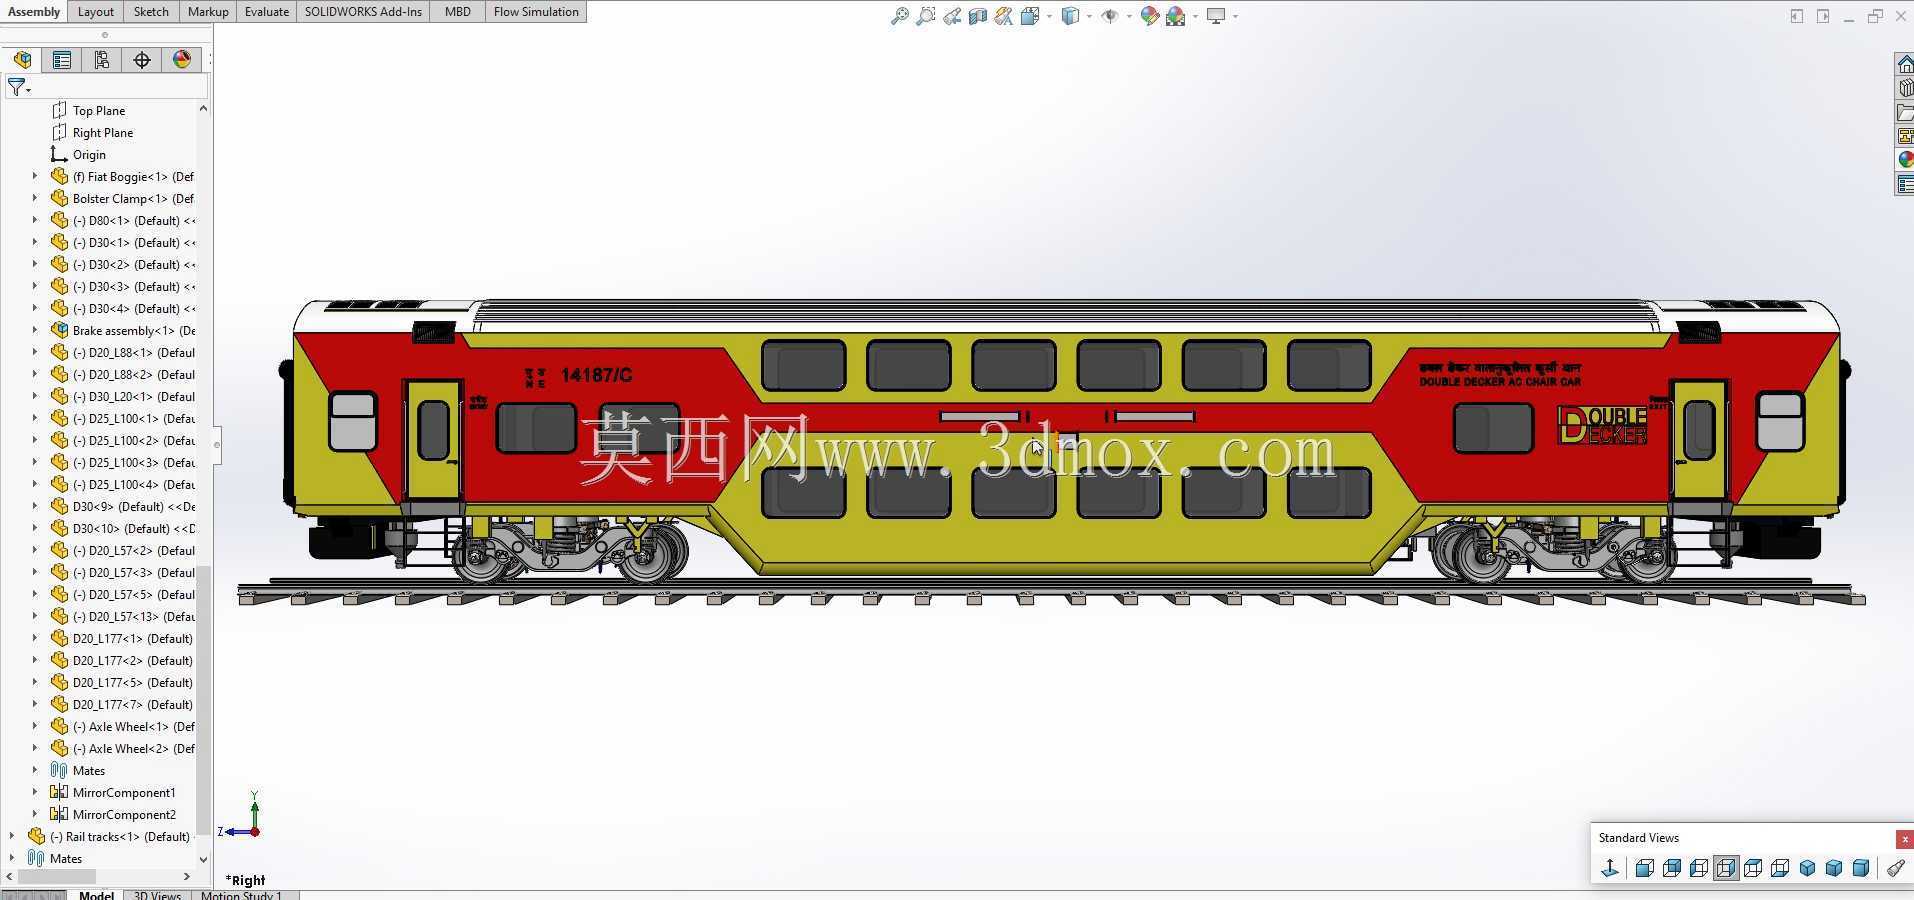Click the Apply Scene icon
Viewport: 1914px width, 900px height.
[1175, 16]
